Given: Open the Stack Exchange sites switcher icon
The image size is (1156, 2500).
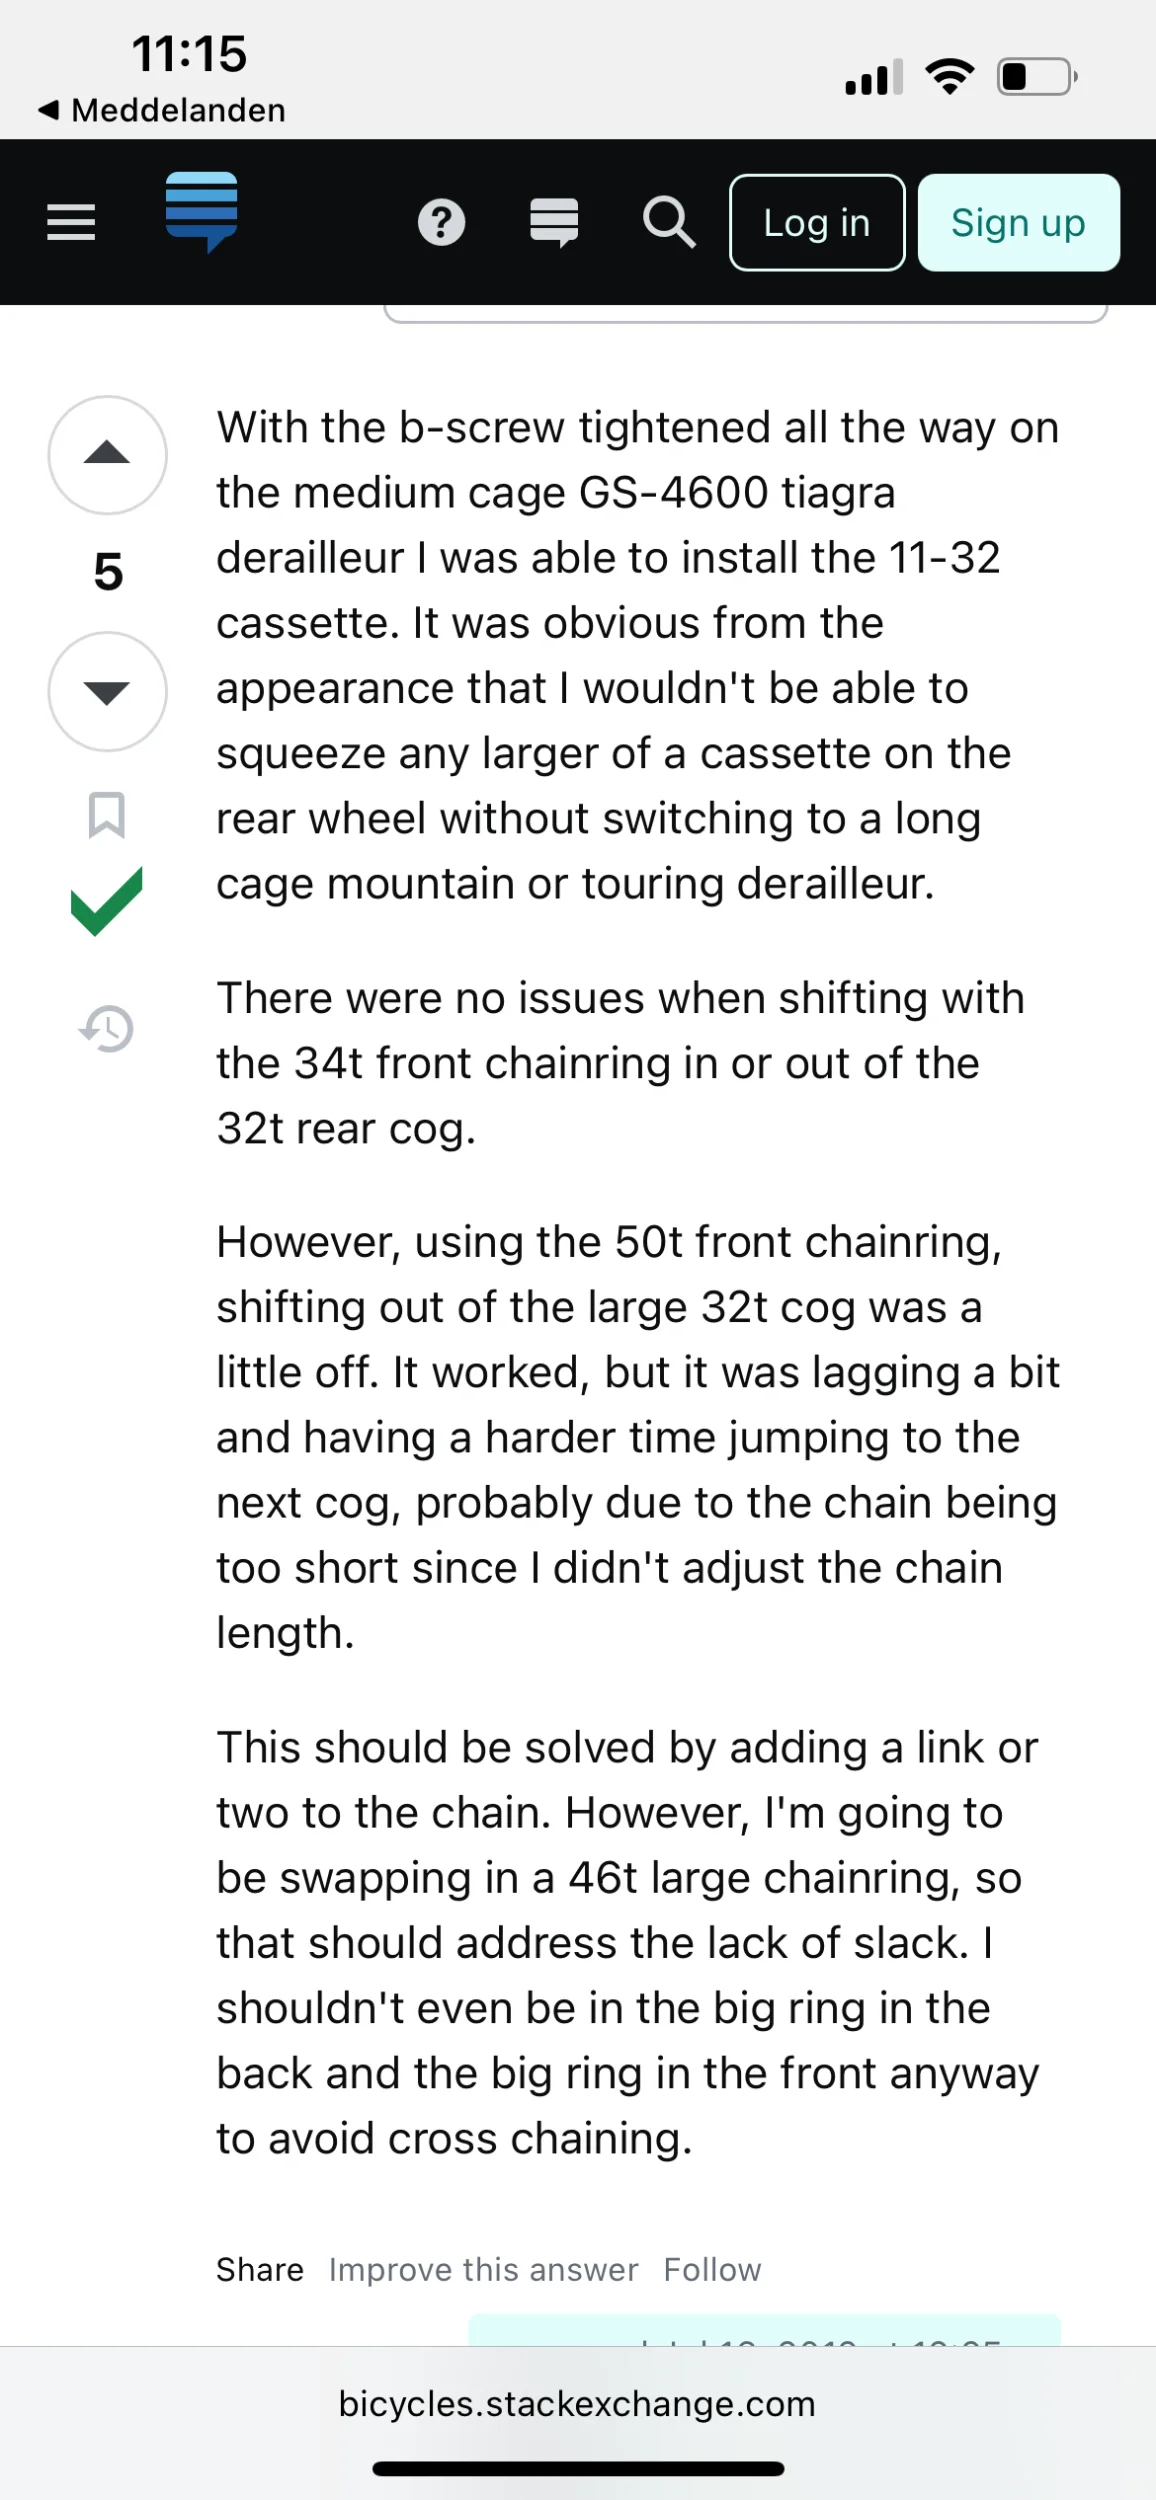Looking at the screenshot, I should click(x=554, y=222).
